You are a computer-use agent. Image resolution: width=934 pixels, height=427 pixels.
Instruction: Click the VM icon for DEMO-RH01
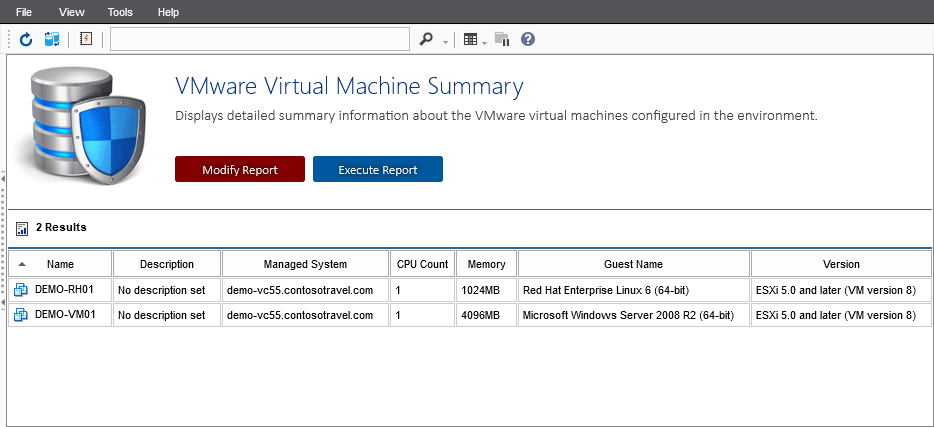pos(21,291)
